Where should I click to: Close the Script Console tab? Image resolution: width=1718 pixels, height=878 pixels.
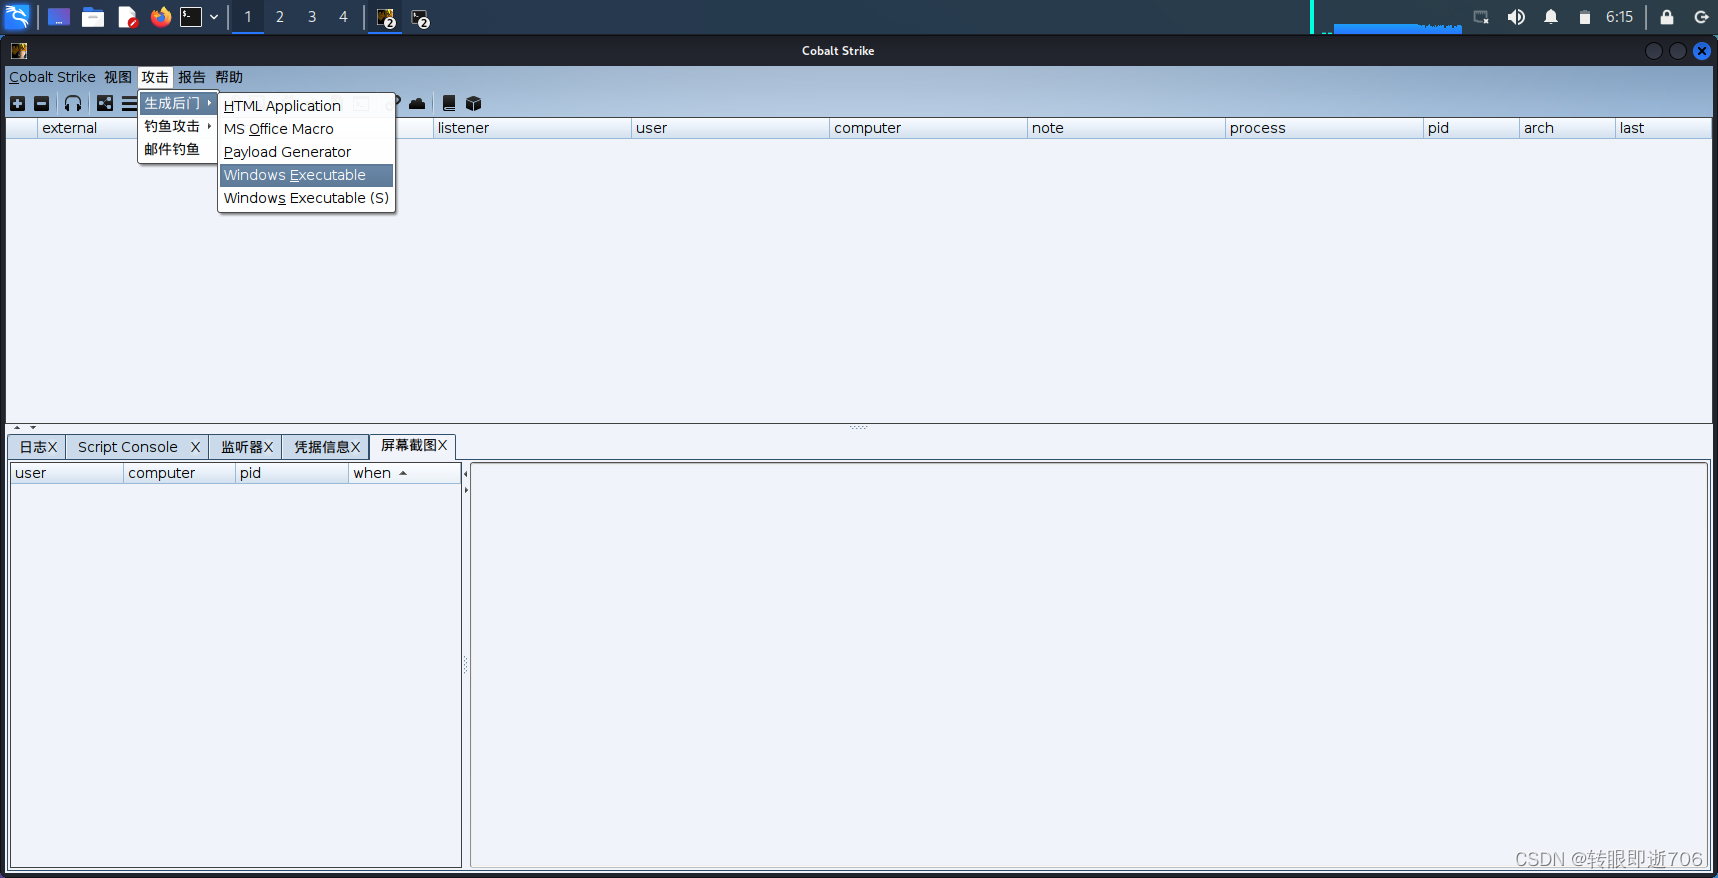click(195, 447)
